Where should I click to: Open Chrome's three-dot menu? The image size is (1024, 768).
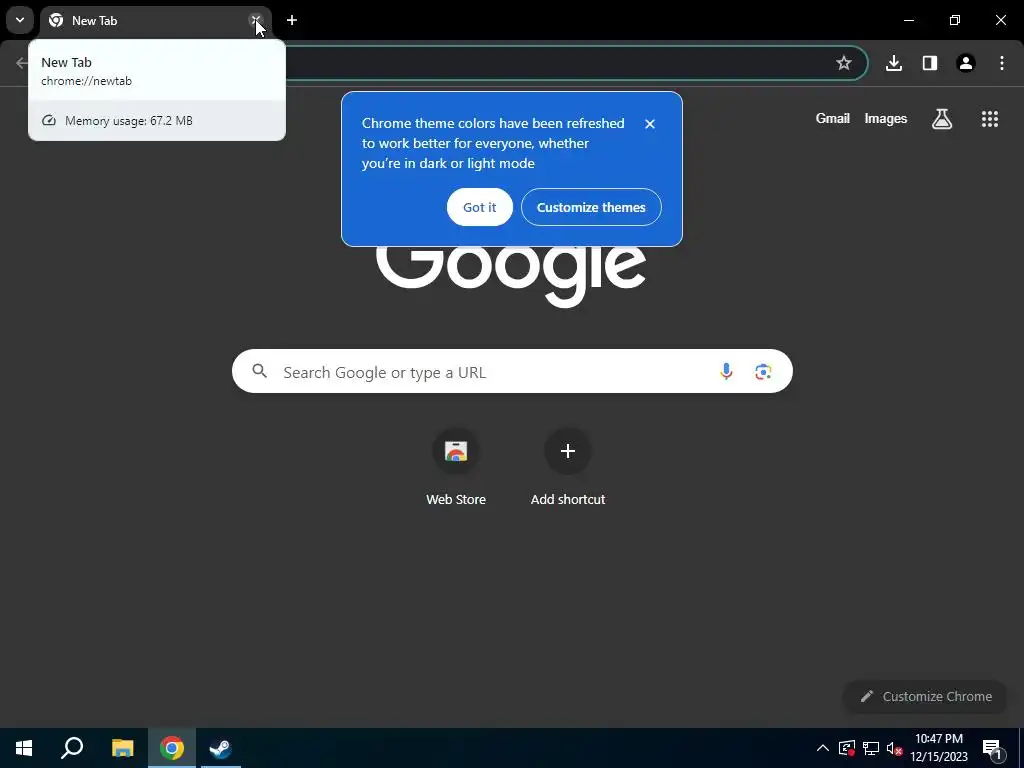coord(1002,63)
